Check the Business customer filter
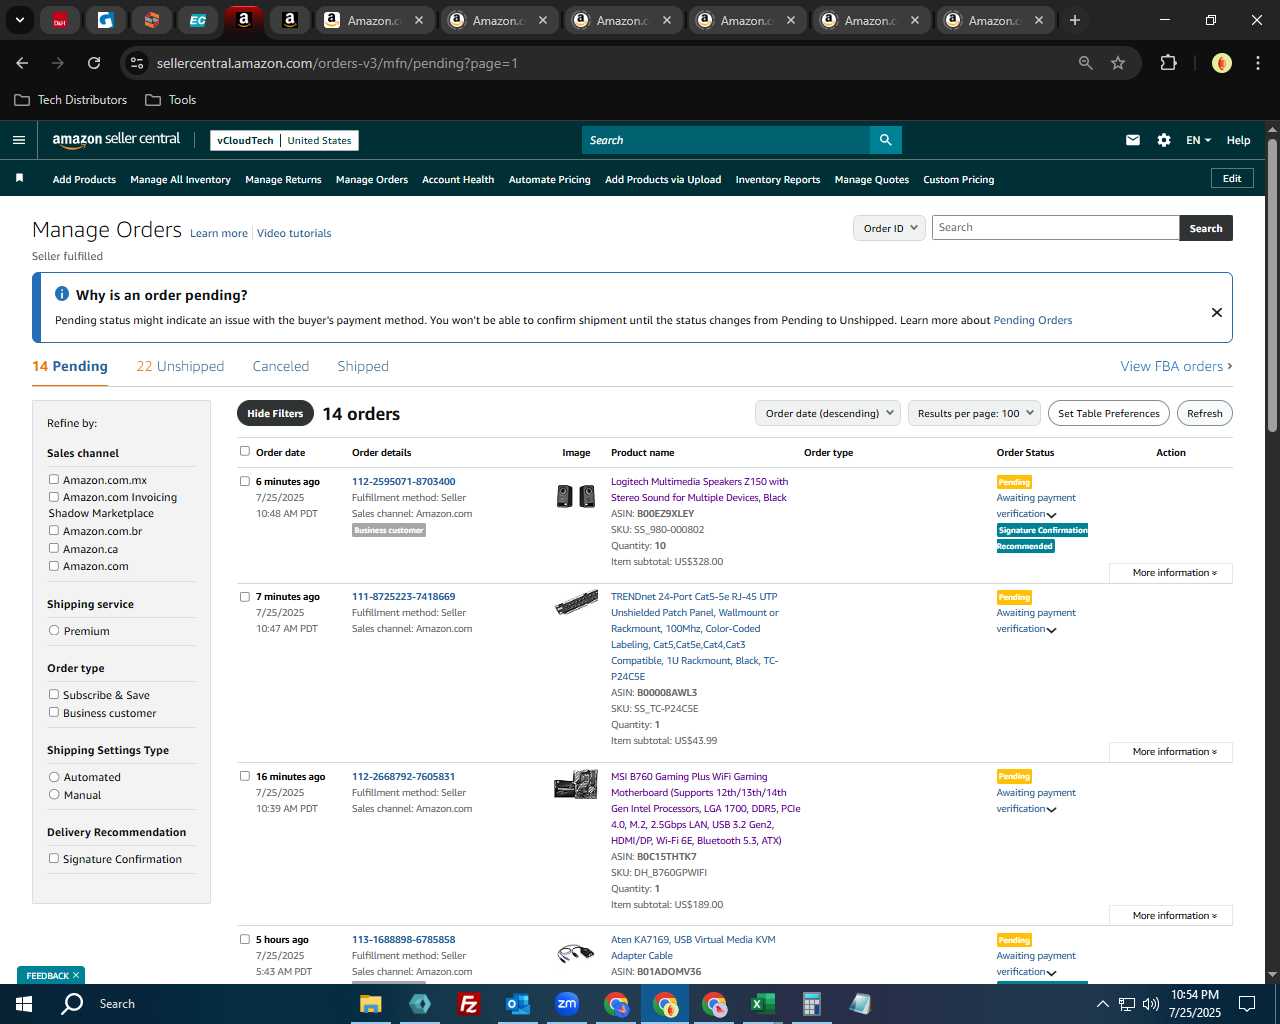Viewport: 1280px width, 1024px height. click(54, 713)
